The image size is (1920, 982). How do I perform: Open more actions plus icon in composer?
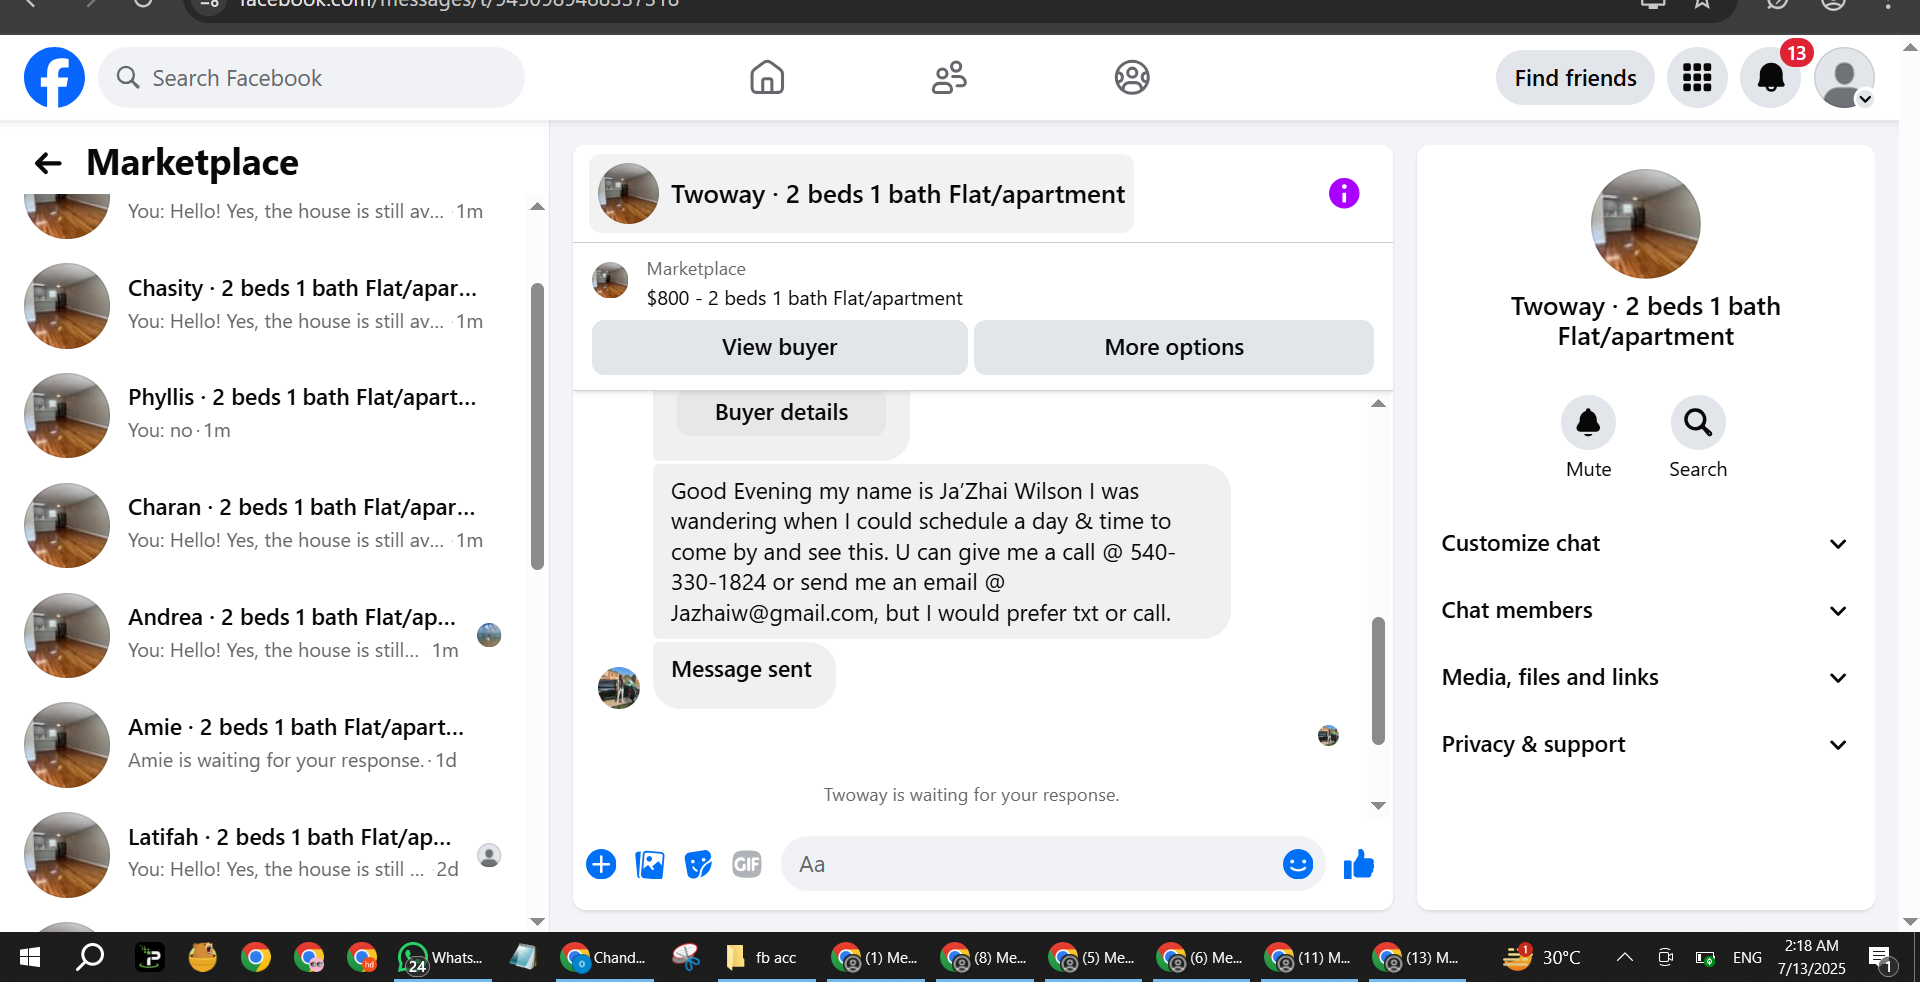601,864
